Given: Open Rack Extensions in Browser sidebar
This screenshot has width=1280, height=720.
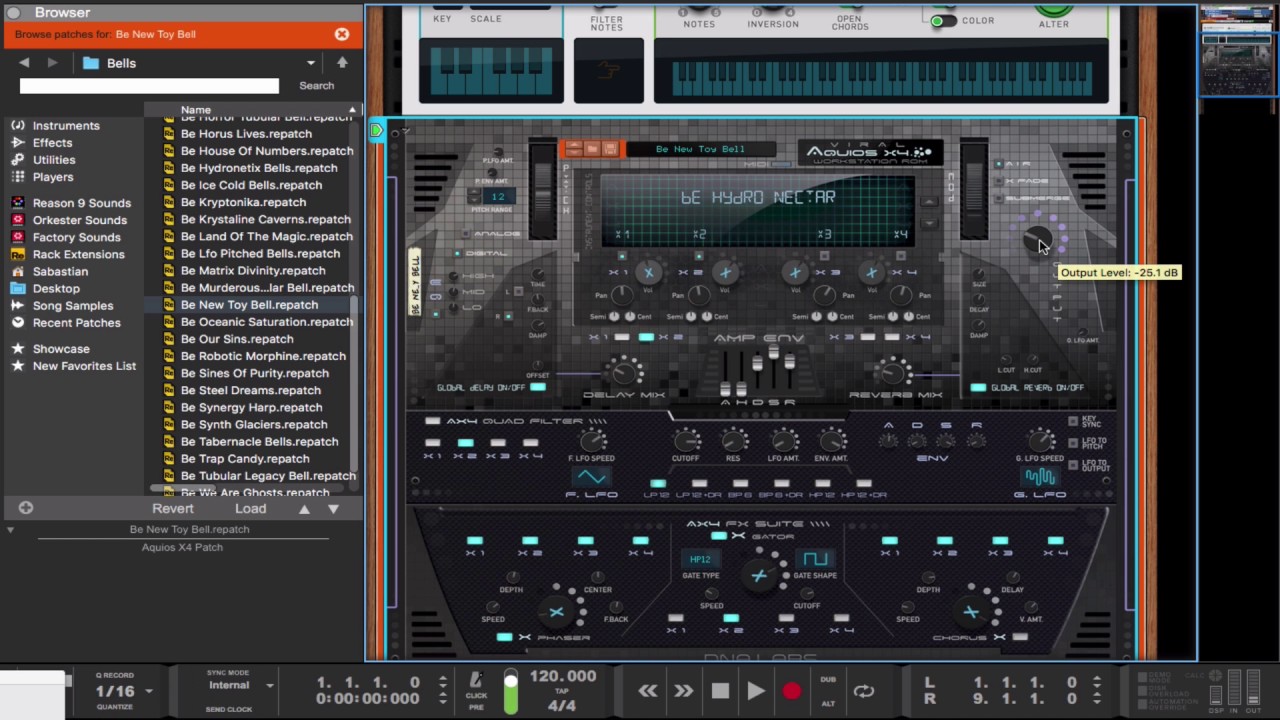Looking at the screenshot, I should click(x=79, y=254).
